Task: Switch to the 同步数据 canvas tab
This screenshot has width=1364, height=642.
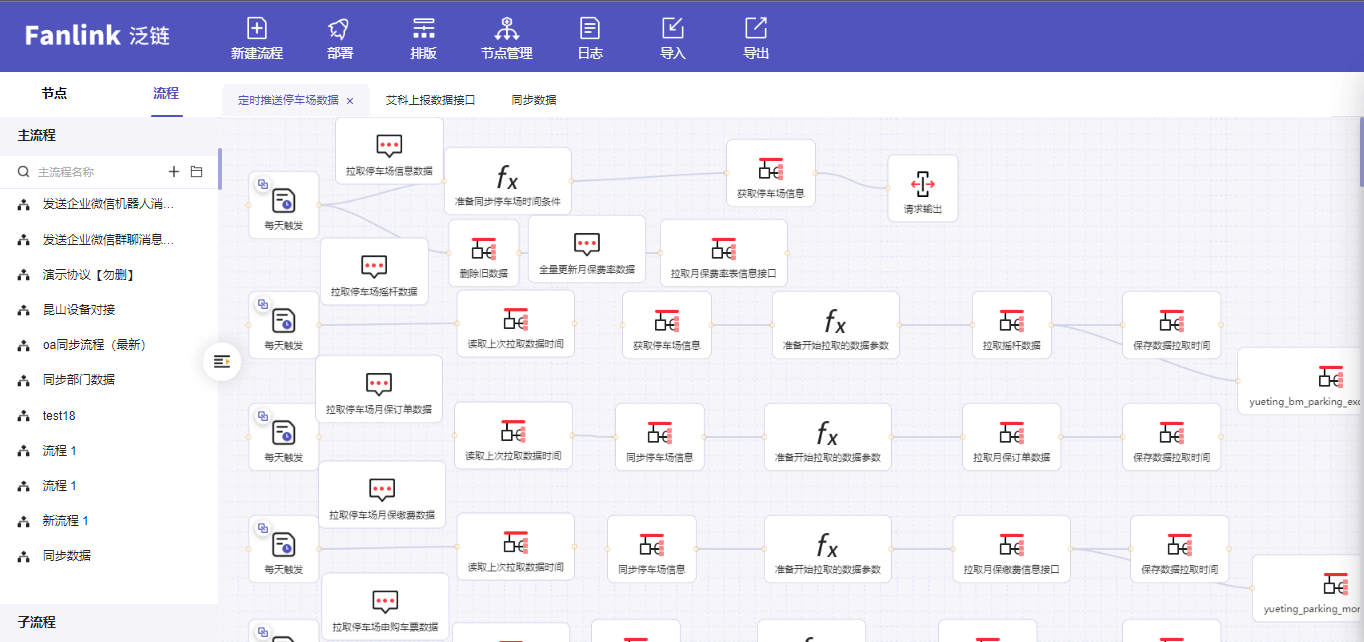Action: pos(533,100)
